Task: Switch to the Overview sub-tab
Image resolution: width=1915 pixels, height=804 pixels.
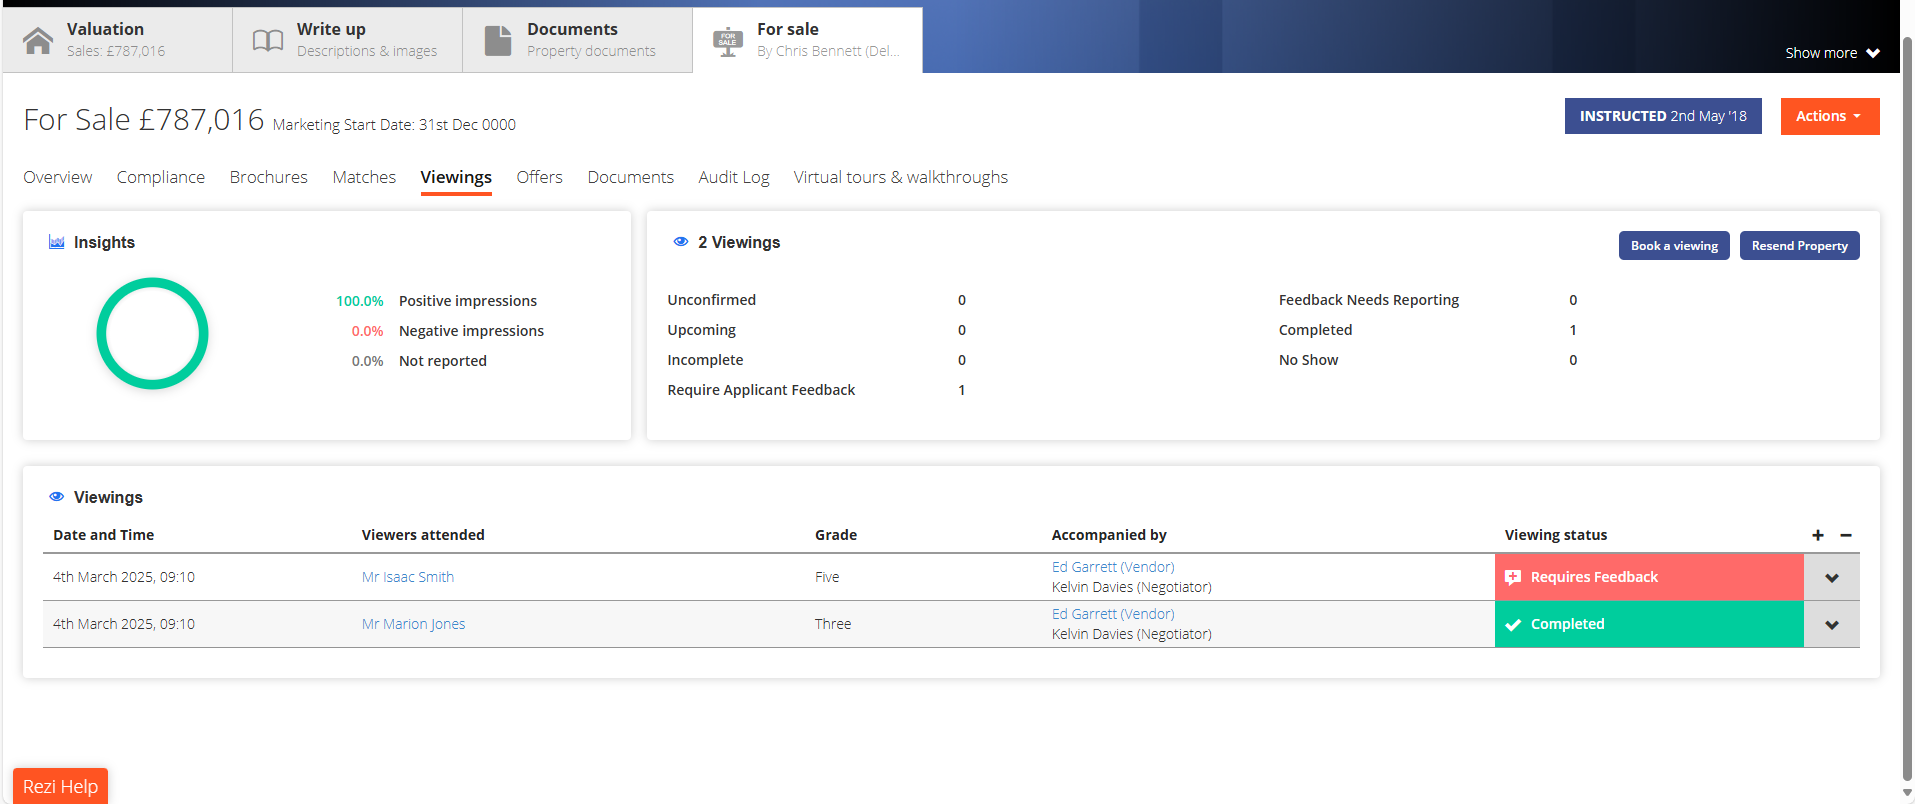Action: pyautogui.click(x=58, y=177)
